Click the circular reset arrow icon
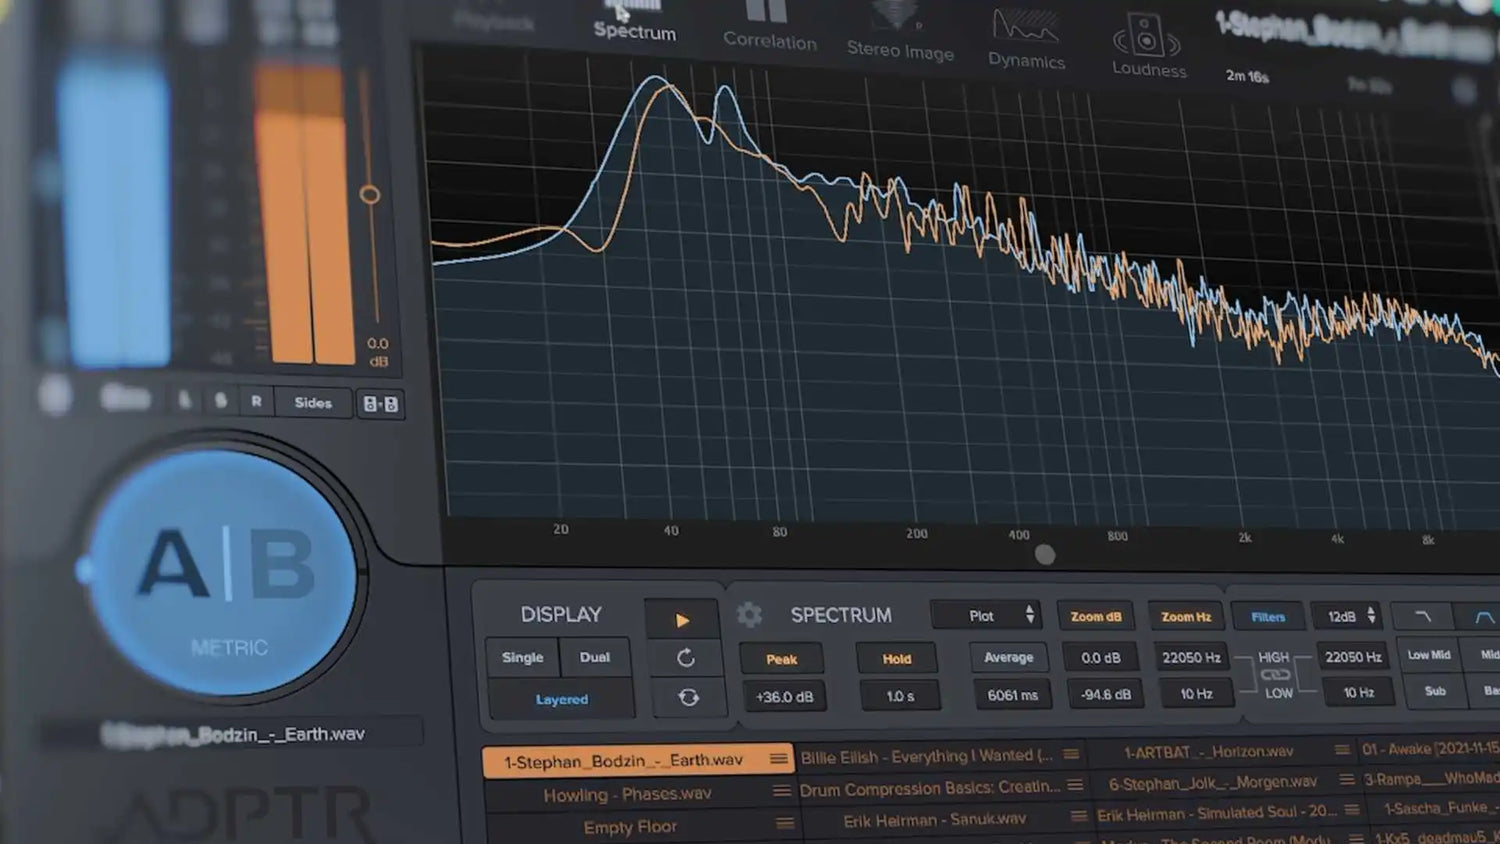1500x844 pixels. [686, 658]
